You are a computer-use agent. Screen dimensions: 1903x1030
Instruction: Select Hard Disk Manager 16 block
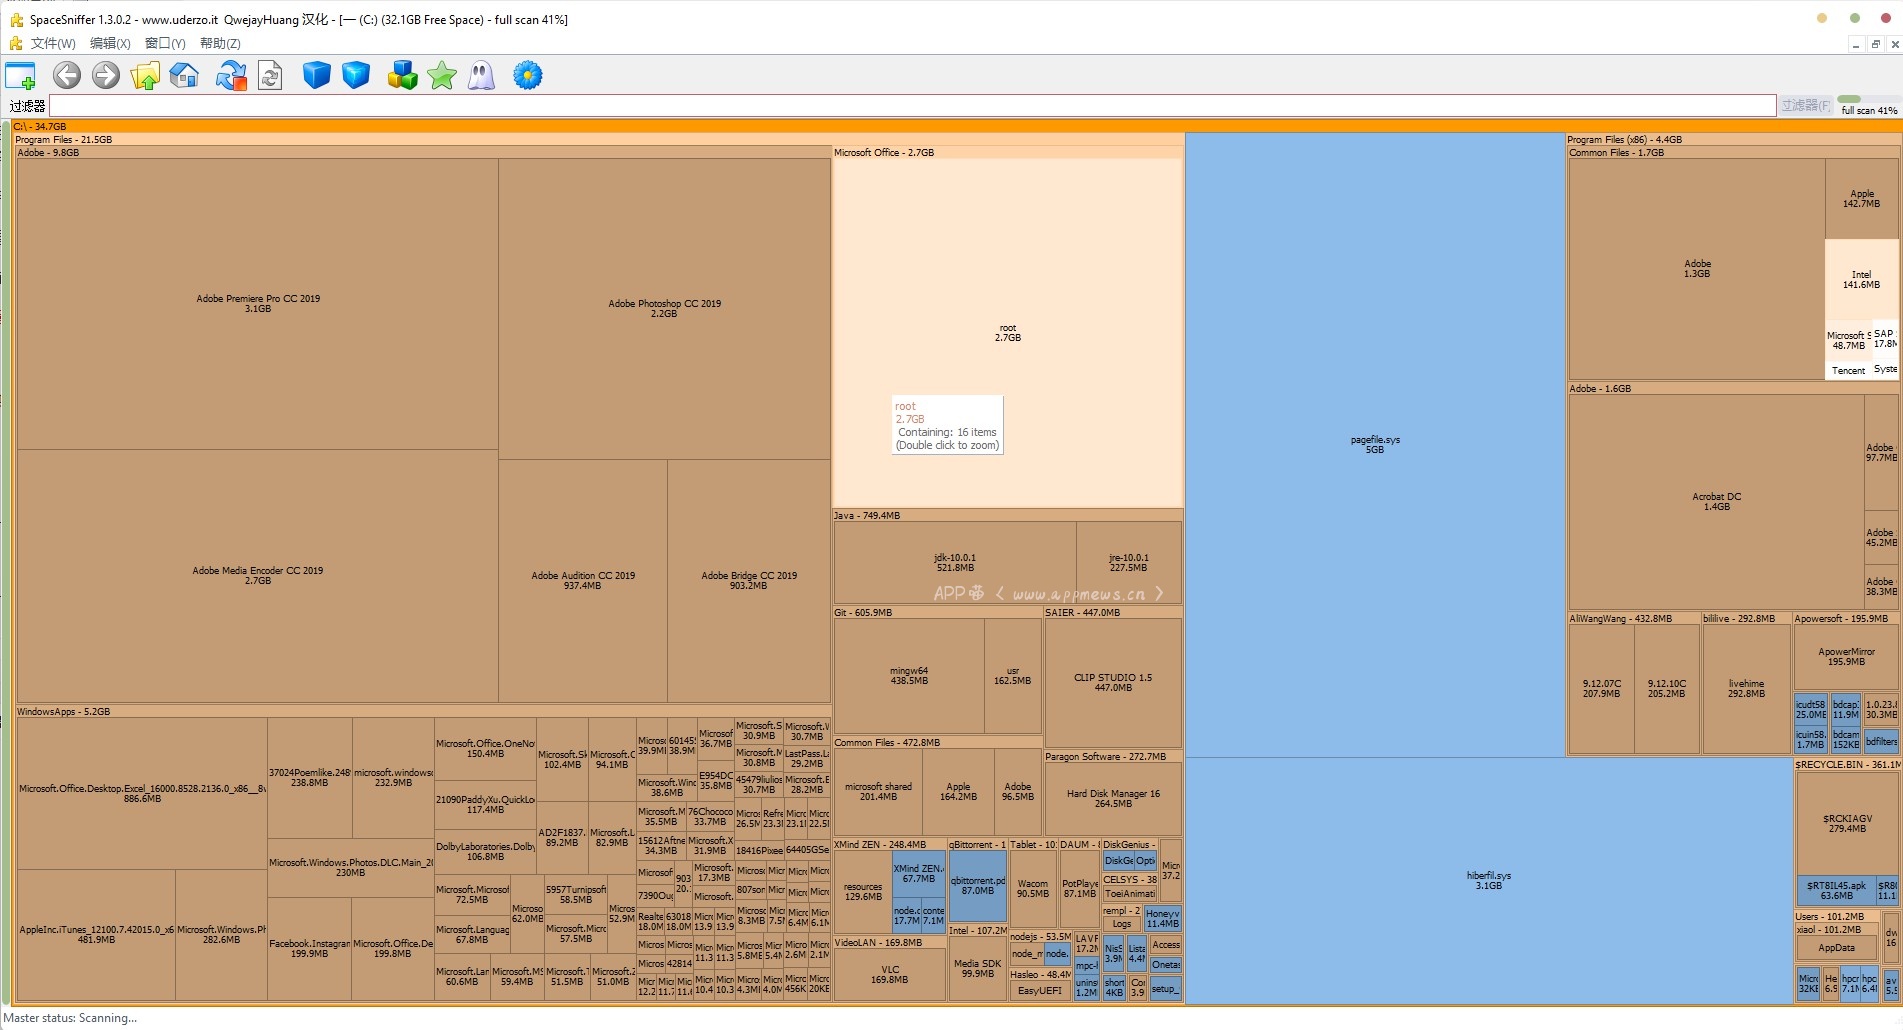pyautogui.click(x=1113, y=798)
